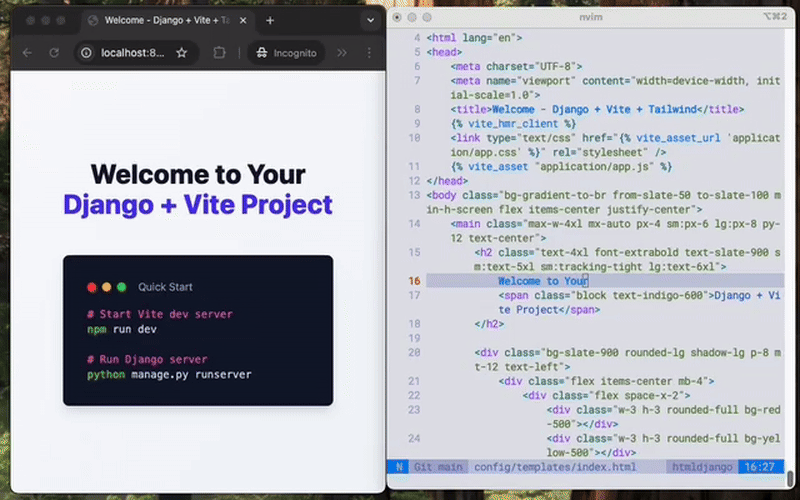Click the browser back arrow
Screen dimensions: 800x500
point(26,53)
